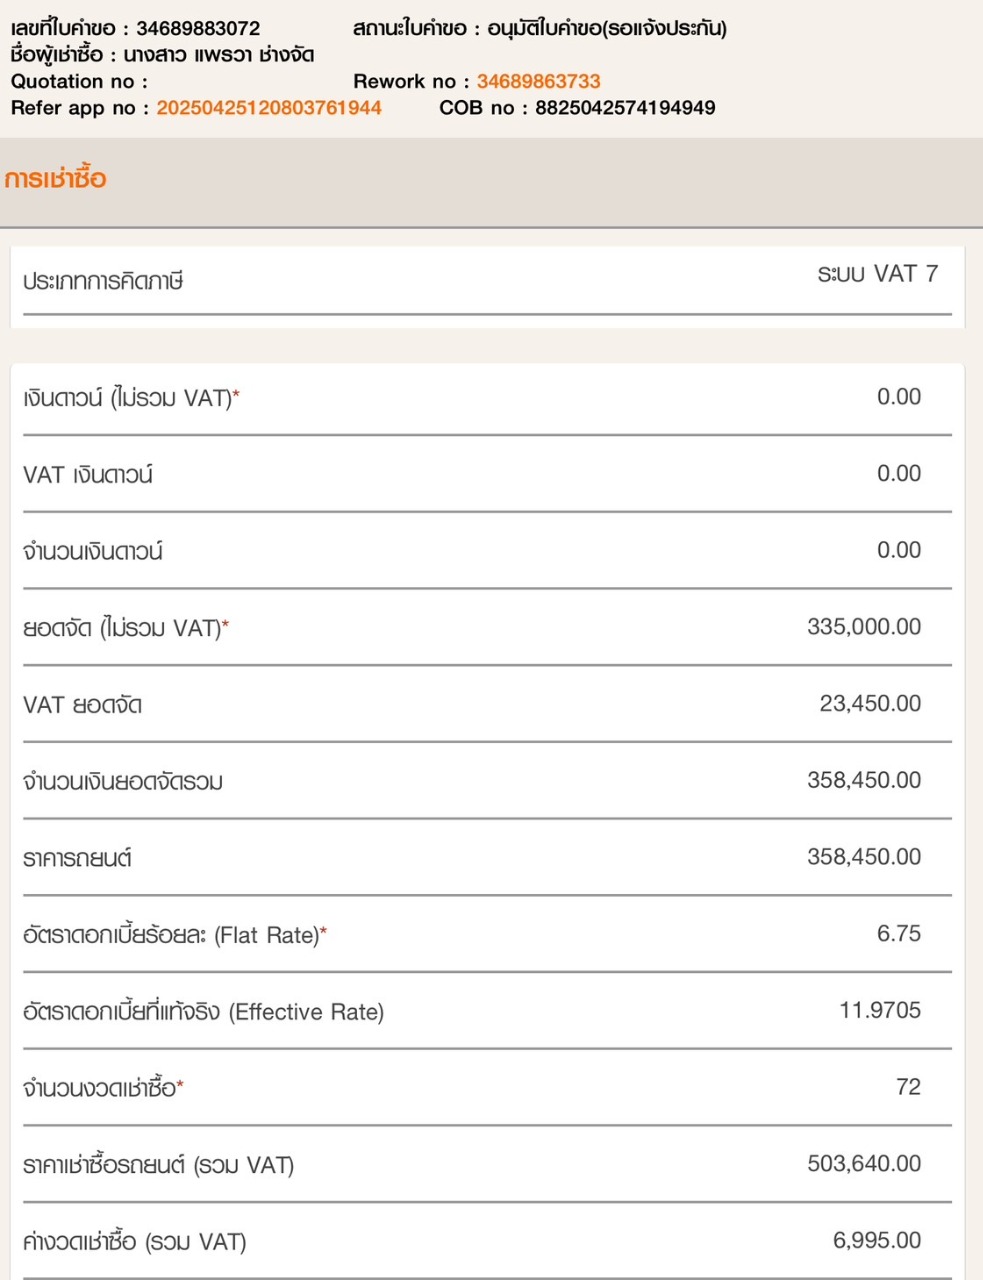Image resolution: width=983 pixels, height=1280 pixels.
Task: Click the จำนวนเงินยอดจัดรวม amount
Action: 864,780
